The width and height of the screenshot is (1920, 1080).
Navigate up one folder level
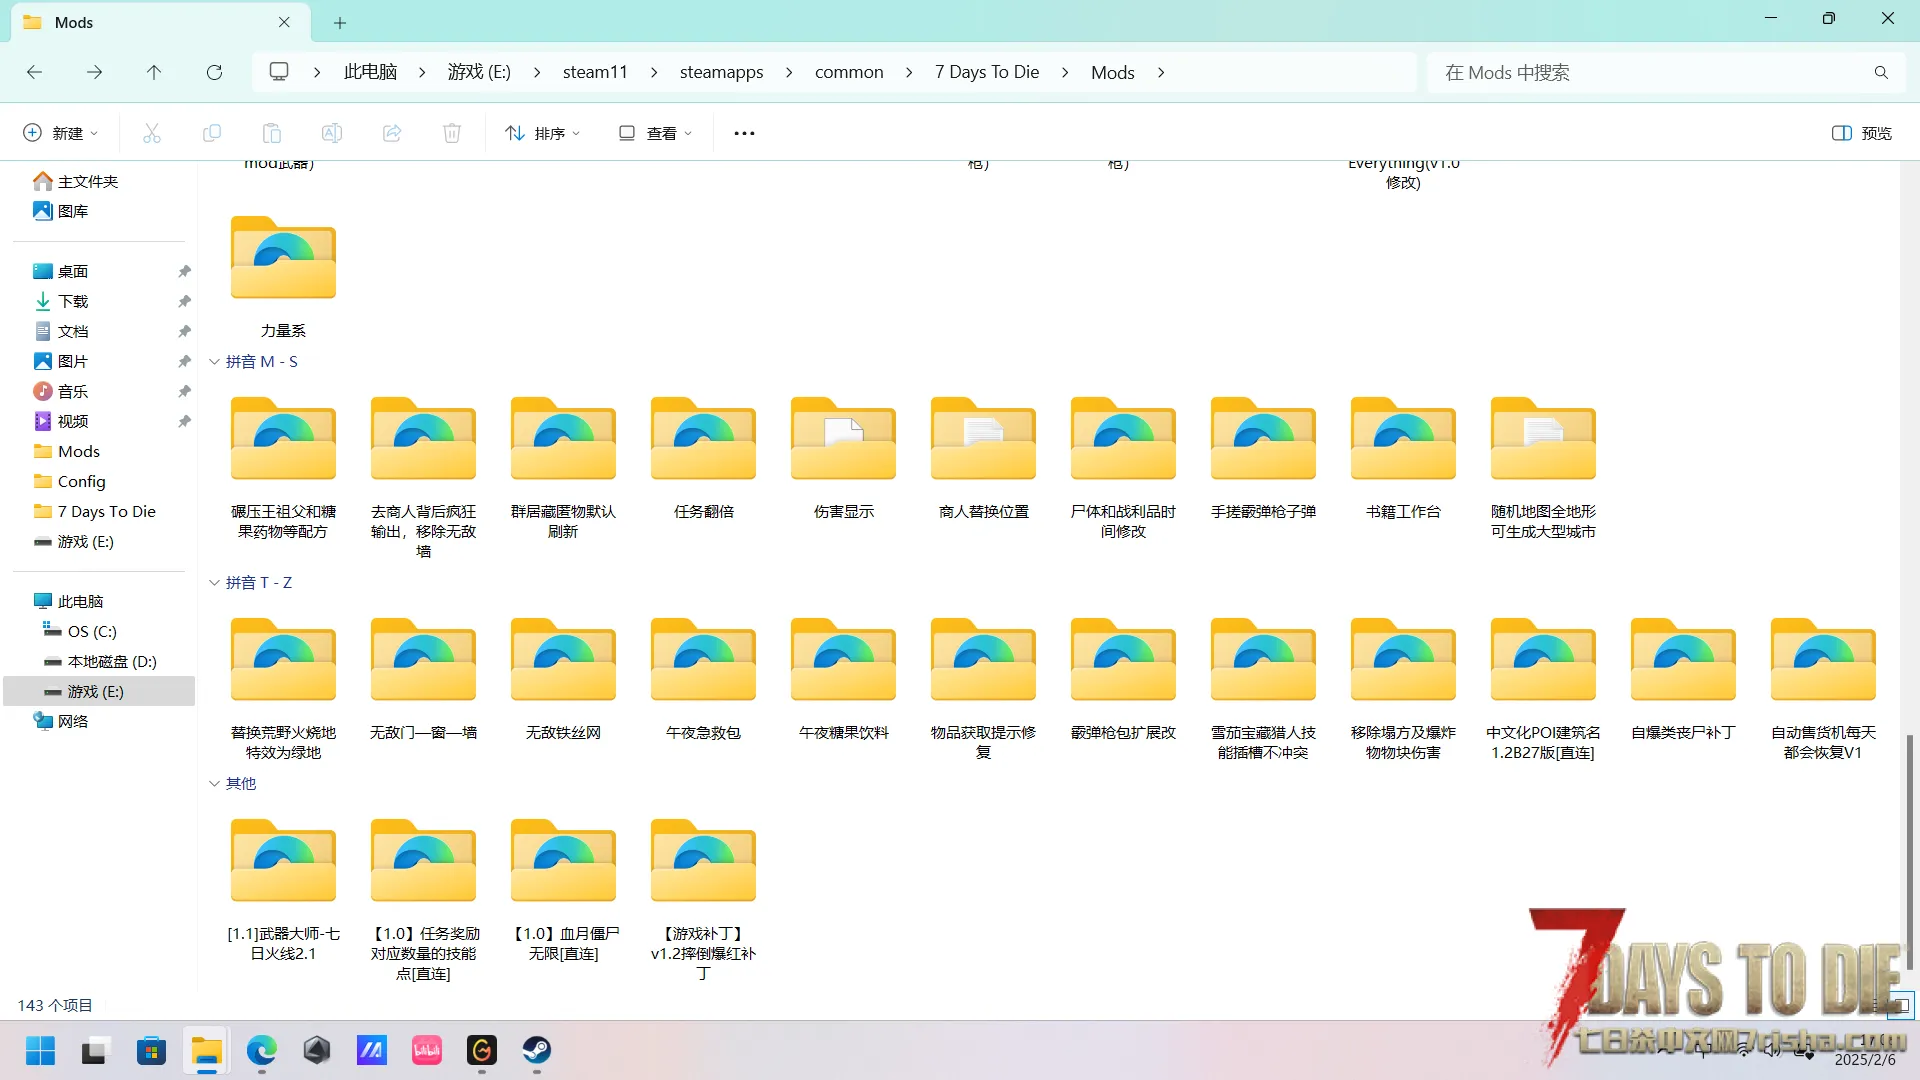(x=154, y=72)
